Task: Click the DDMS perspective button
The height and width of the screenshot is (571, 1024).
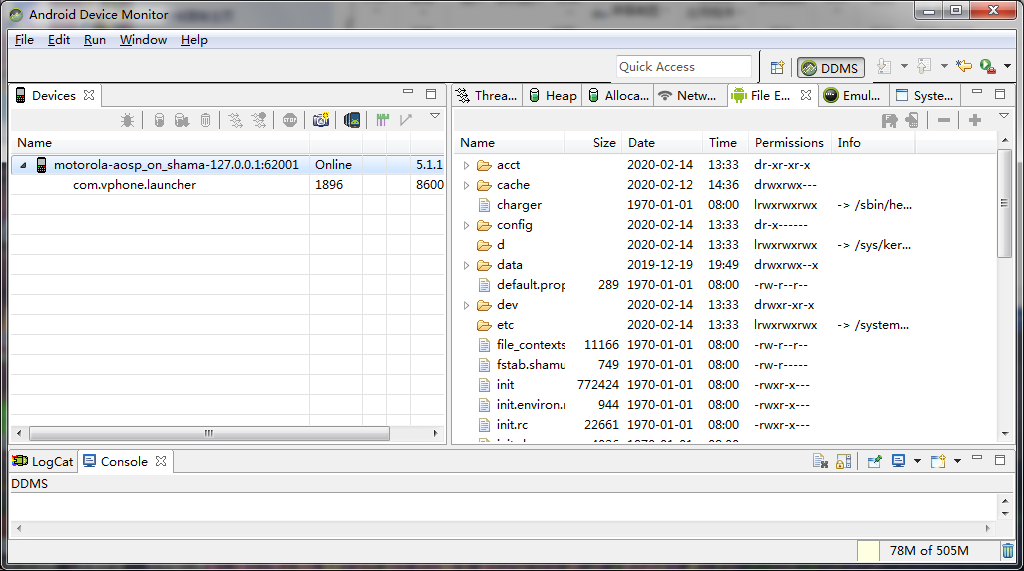Action: [831, 68]
